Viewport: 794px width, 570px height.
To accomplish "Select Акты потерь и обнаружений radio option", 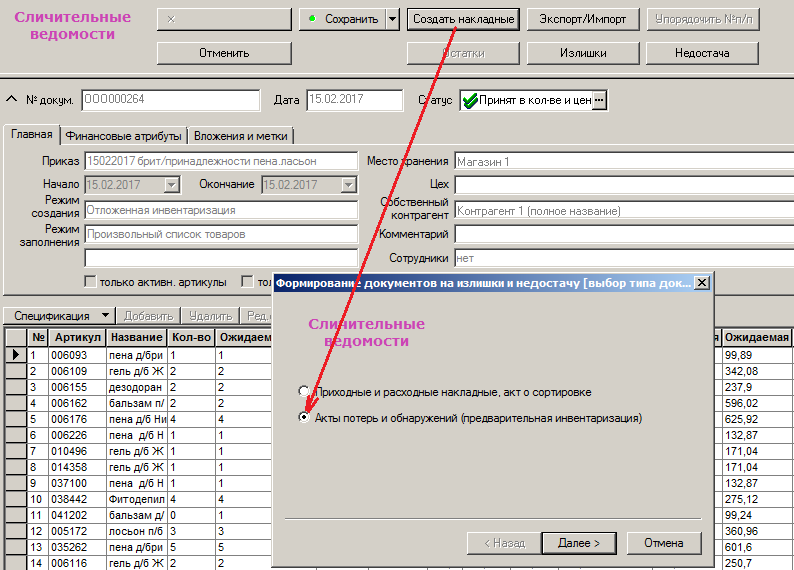I will [x=304, y=418].
